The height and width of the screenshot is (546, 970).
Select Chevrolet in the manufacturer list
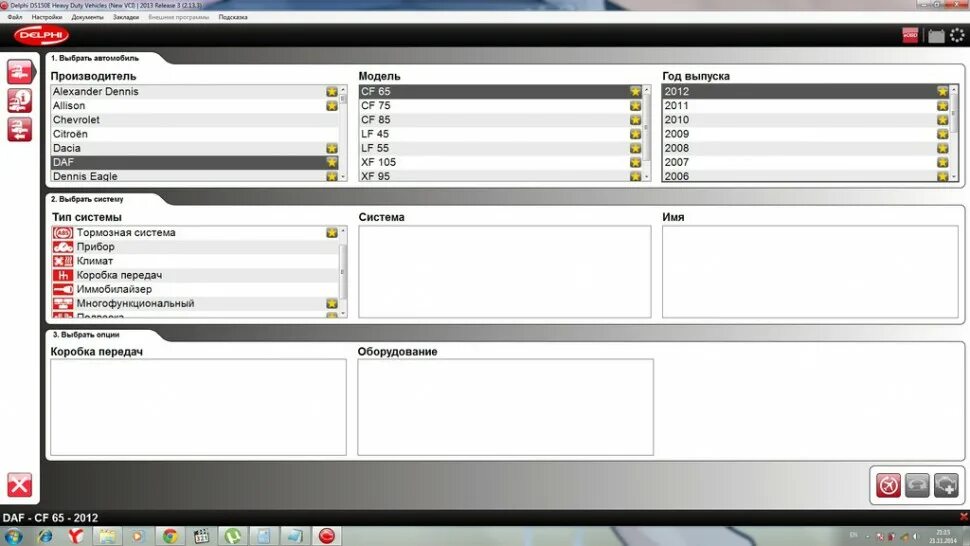[195, 120]
